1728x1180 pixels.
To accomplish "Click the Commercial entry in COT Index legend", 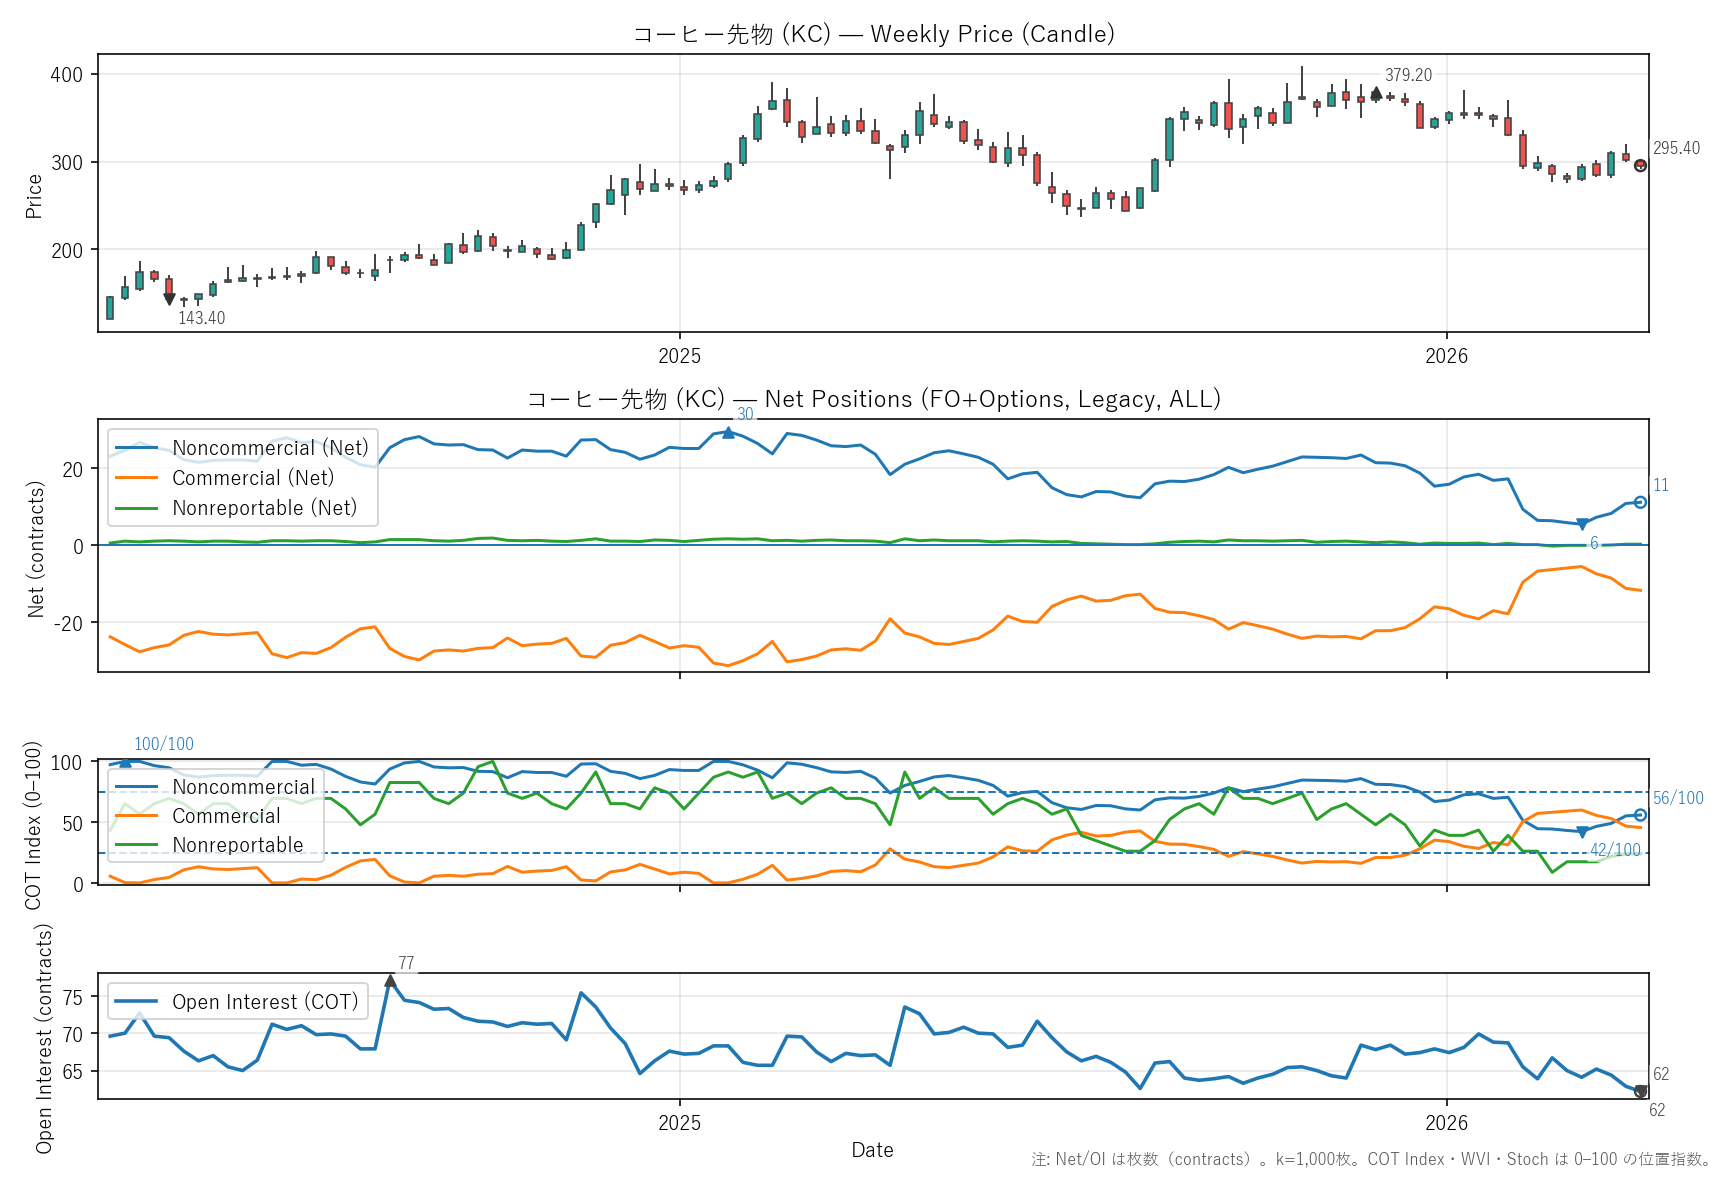I will point(226,816).
